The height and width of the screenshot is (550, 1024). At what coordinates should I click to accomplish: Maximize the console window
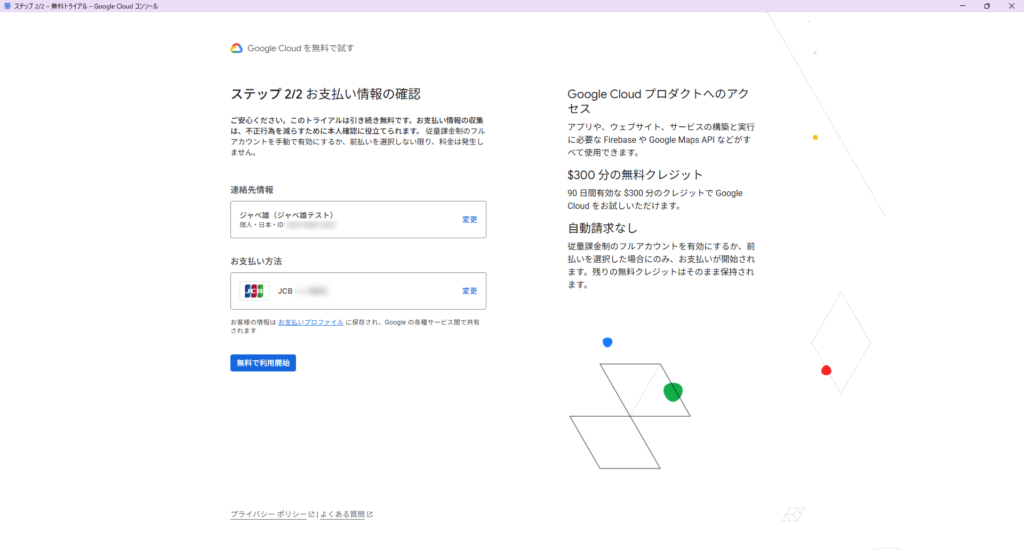pyautogui.click(x=987, y=6)
